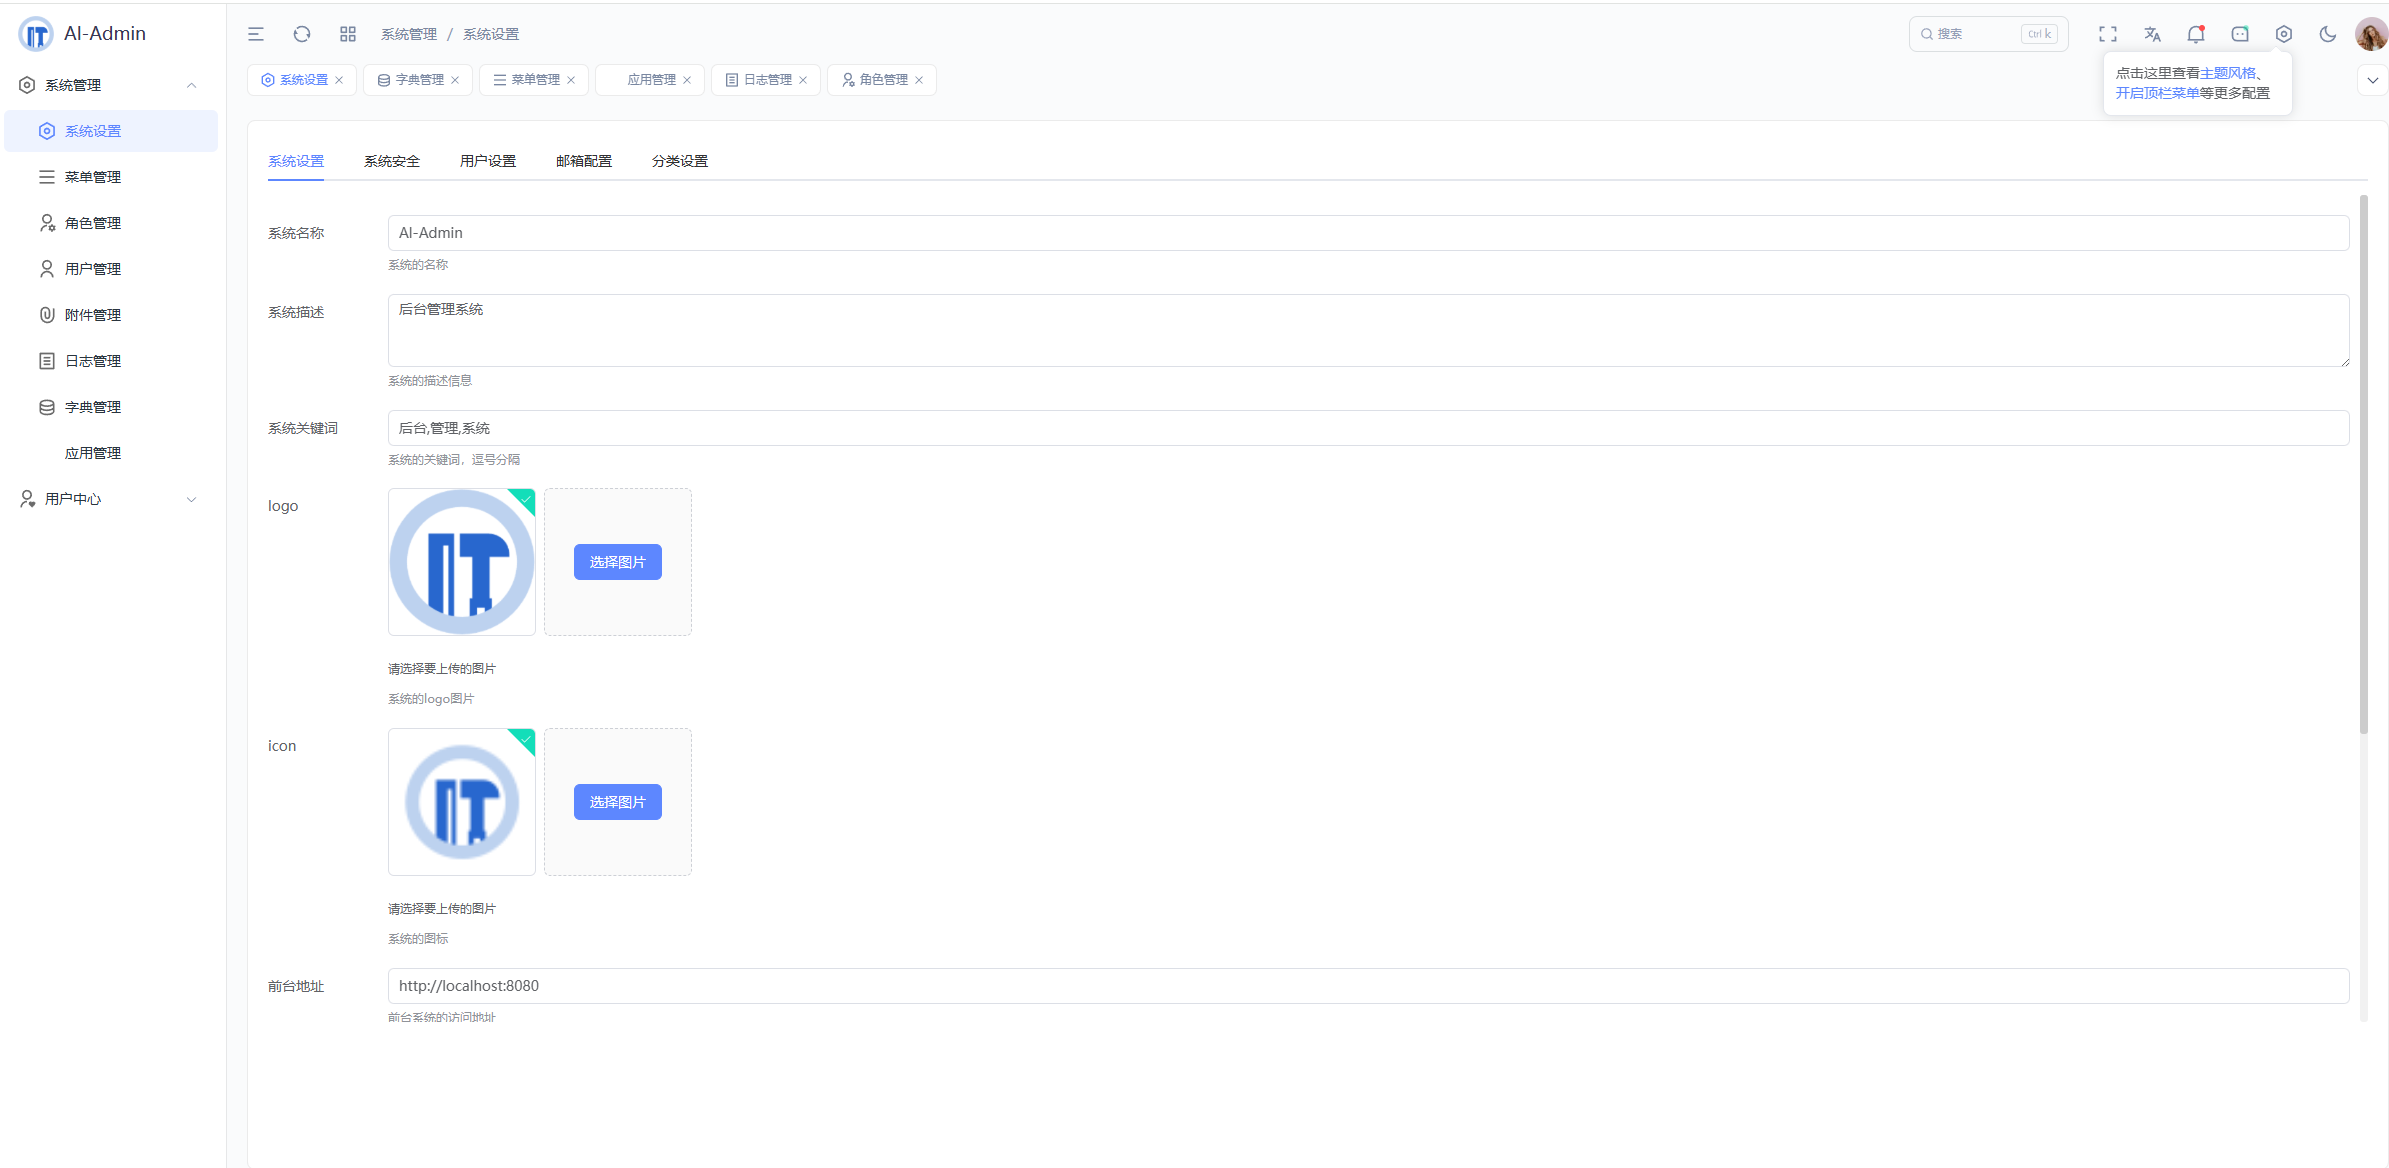Open the language translation icon
The image size is (2389, 1168).
click(x=2152, y=34)
